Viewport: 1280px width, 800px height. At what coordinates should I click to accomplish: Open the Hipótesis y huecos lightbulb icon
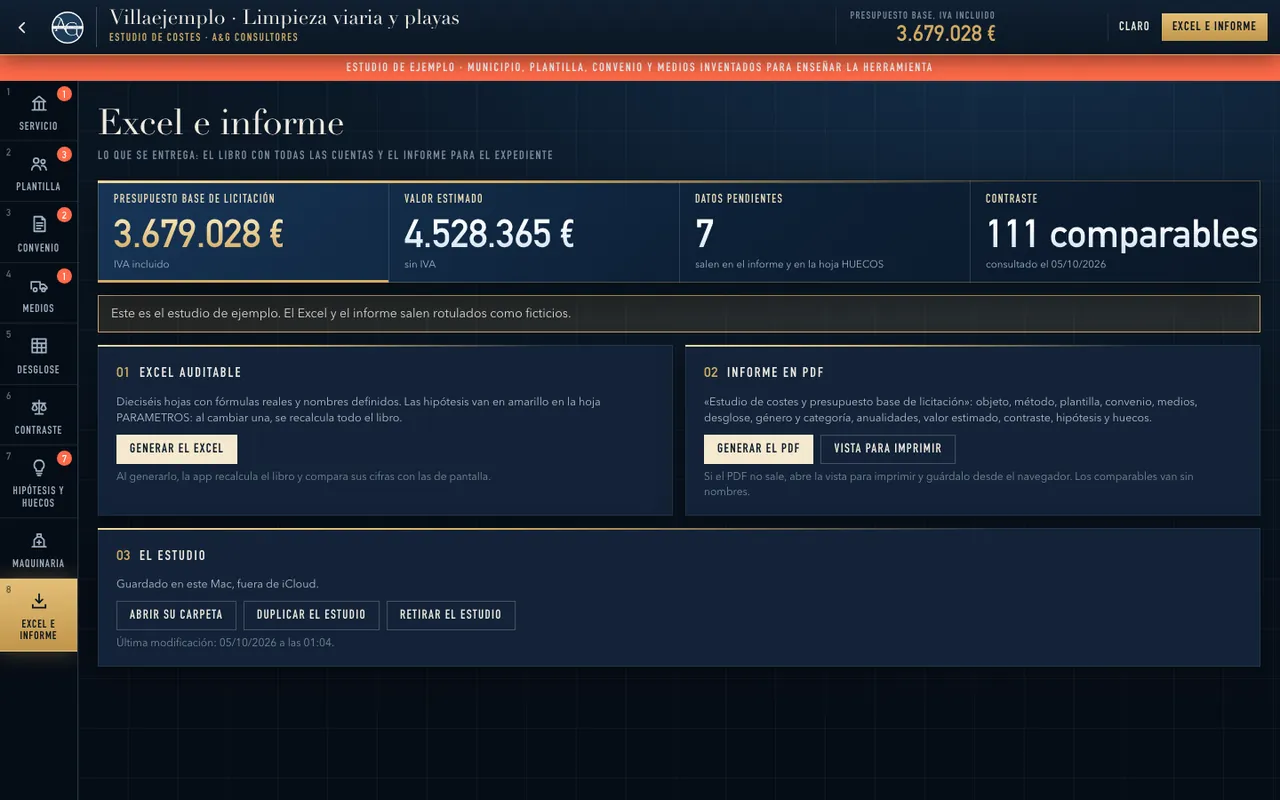pyautogui.click(x=39, y=467)
